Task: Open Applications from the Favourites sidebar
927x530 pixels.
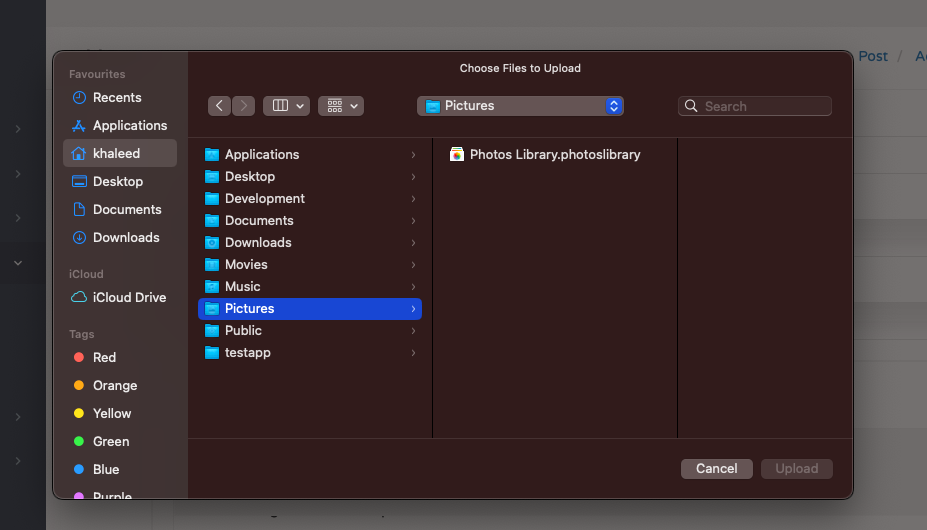Action: [129, 126]
